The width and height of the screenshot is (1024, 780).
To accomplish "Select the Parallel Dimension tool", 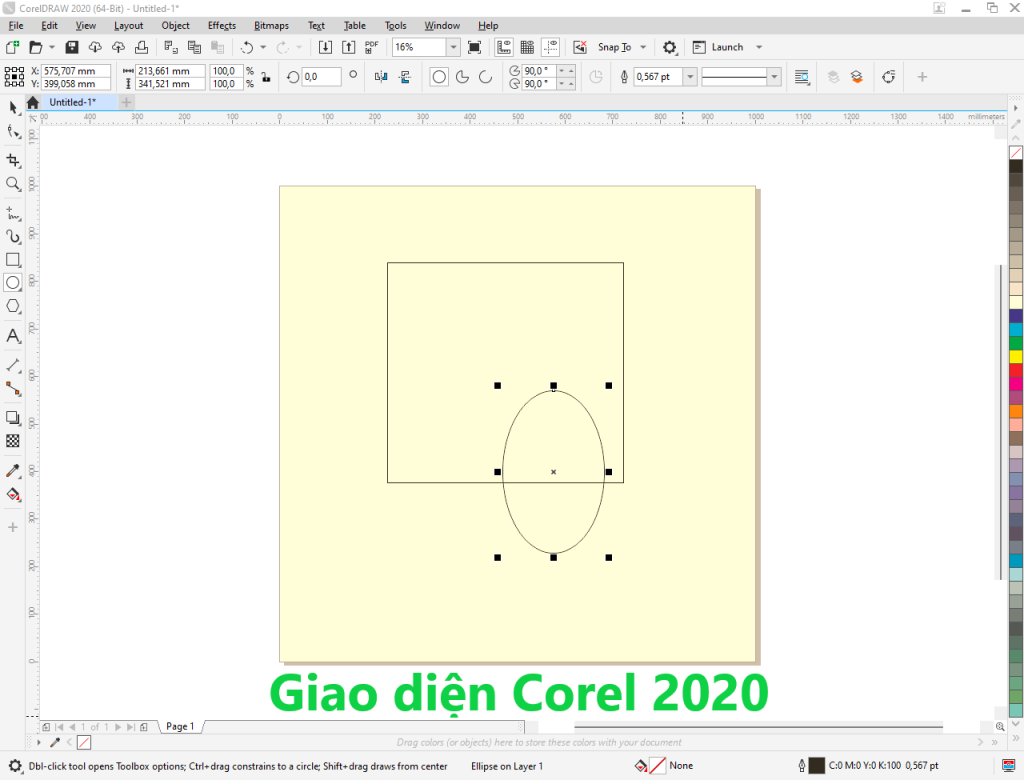I will [x=13, y=365].
